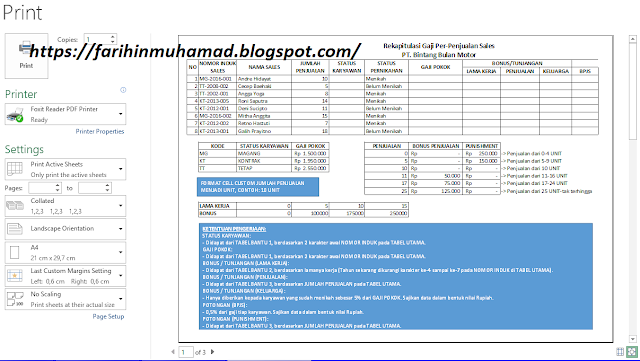Toggle Zoom to Page icon

(632, 352)
